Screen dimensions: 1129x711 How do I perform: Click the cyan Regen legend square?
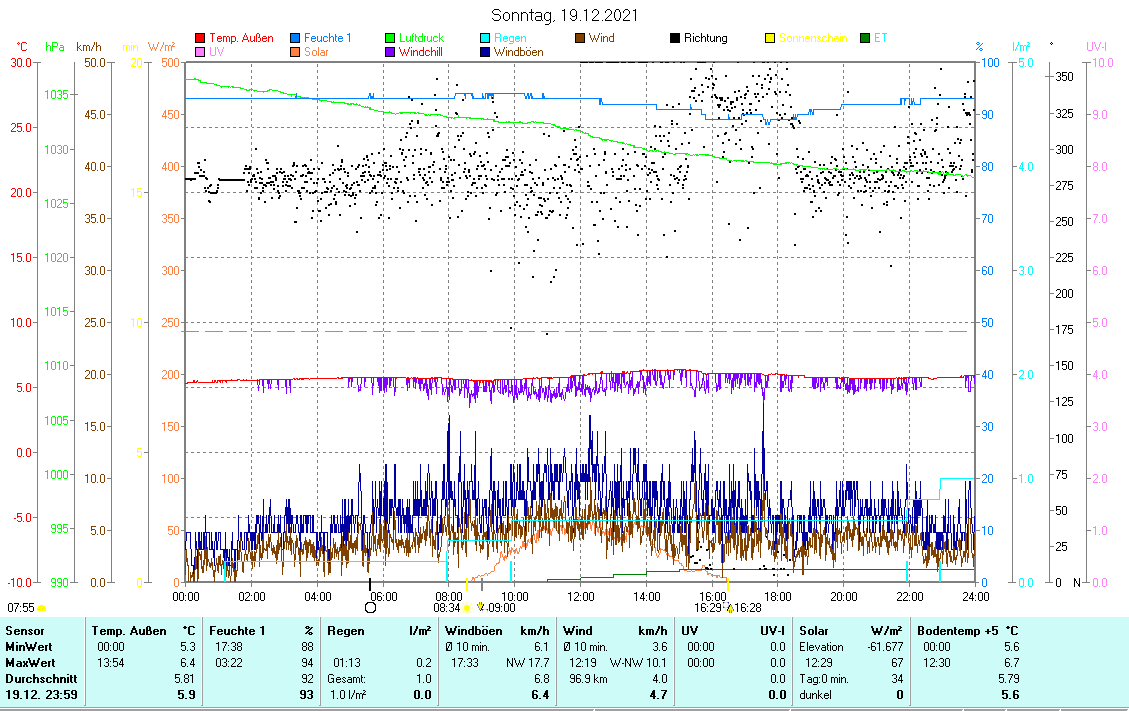coord(485,39)
